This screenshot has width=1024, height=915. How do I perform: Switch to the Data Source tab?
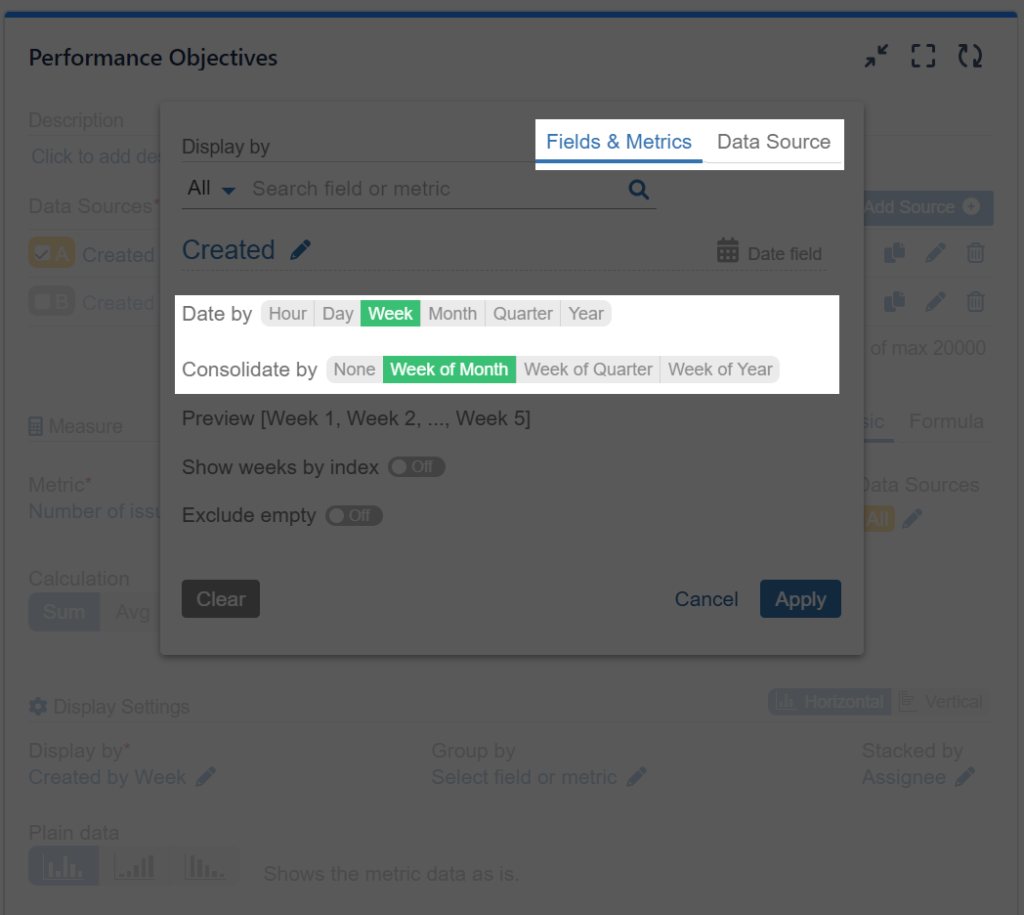(773, 142)
